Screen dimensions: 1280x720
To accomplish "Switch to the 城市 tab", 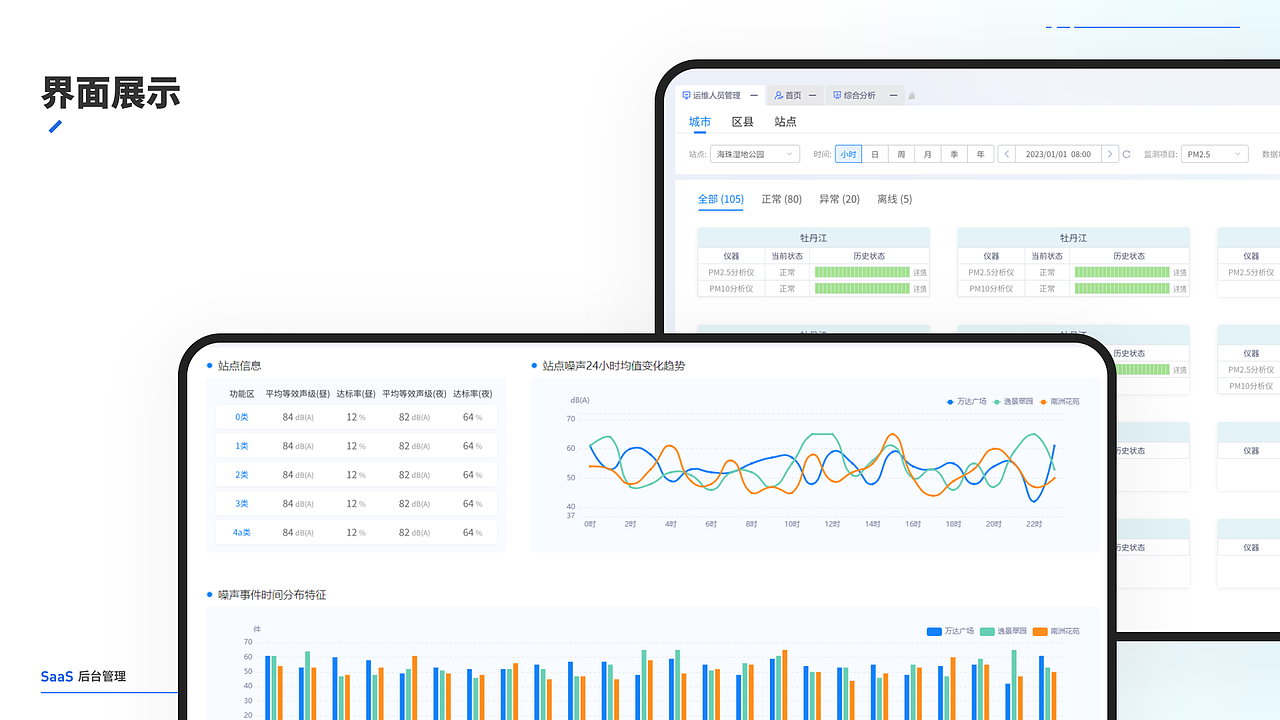I will tap(700, 122).
